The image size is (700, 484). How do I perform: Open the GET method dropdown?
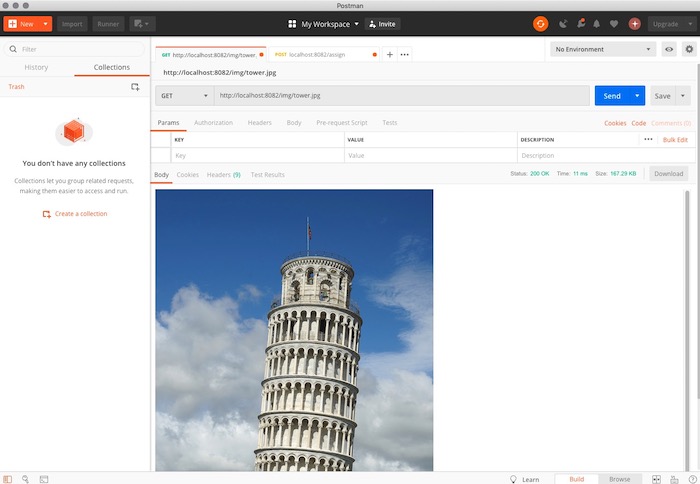coord(184,96)
